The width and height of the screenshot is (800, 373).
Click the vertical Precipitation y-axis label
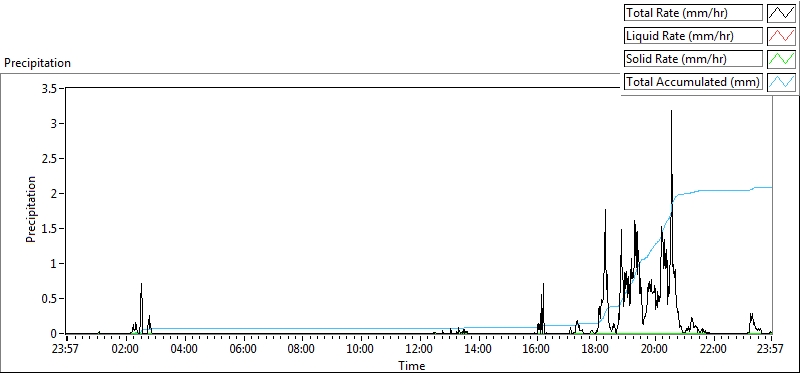point(31,210)
